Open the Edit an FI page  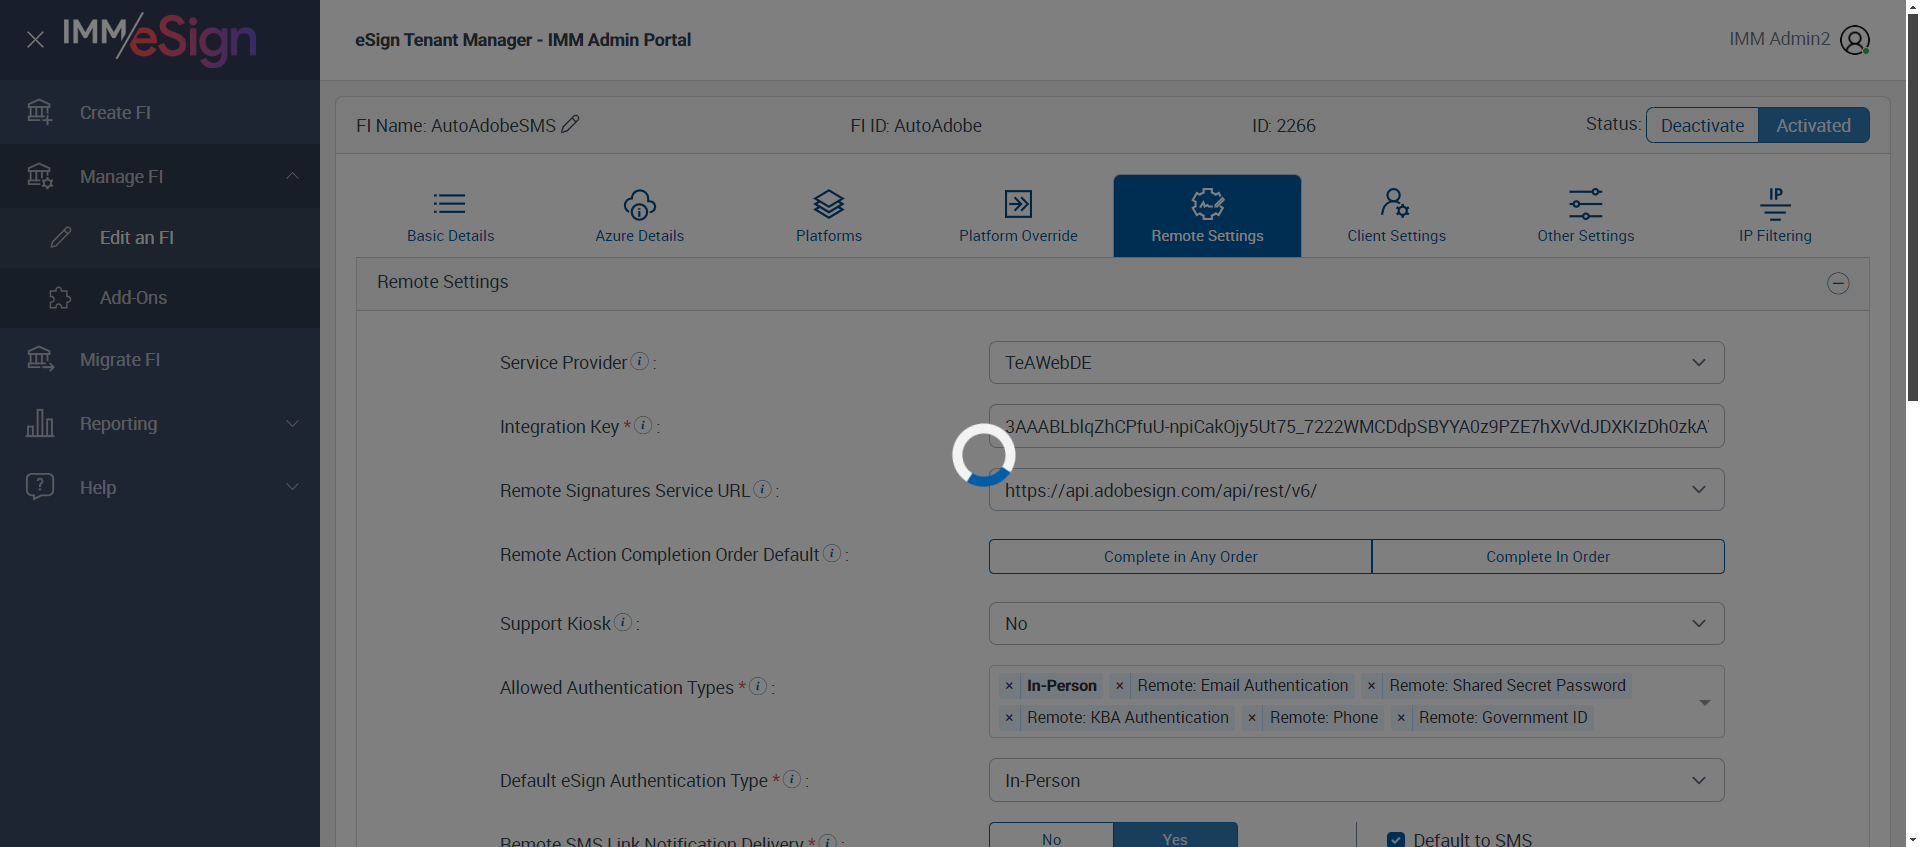tap(160, 237)
